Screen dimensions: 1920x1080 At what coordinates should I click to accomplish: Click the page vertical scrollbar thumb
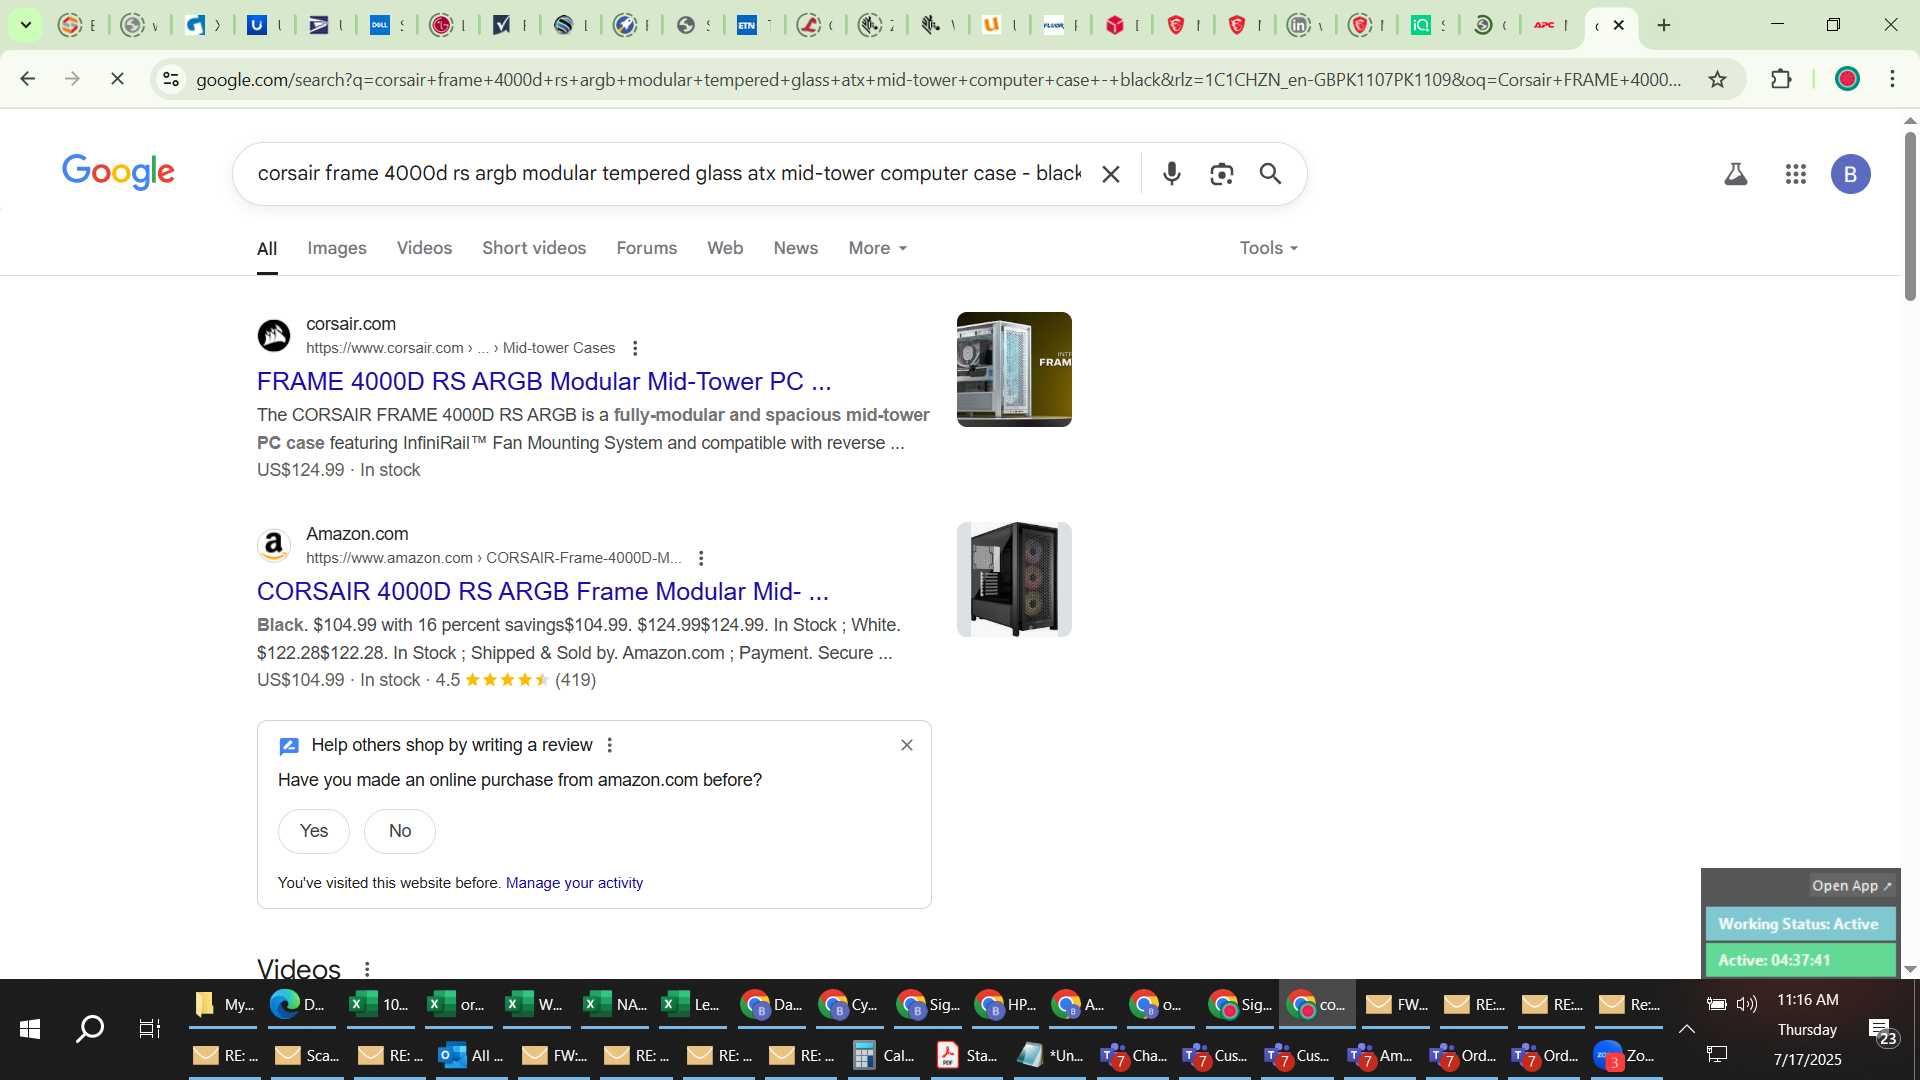[1910, 215]
